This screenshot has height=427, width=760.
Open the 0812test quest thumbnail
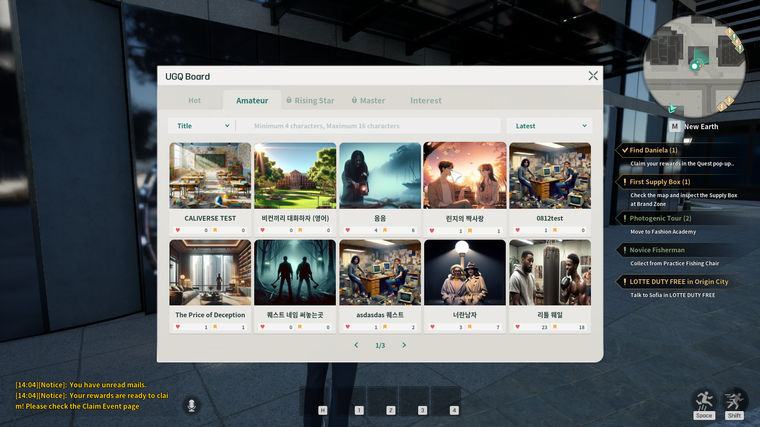pos(549,175)
